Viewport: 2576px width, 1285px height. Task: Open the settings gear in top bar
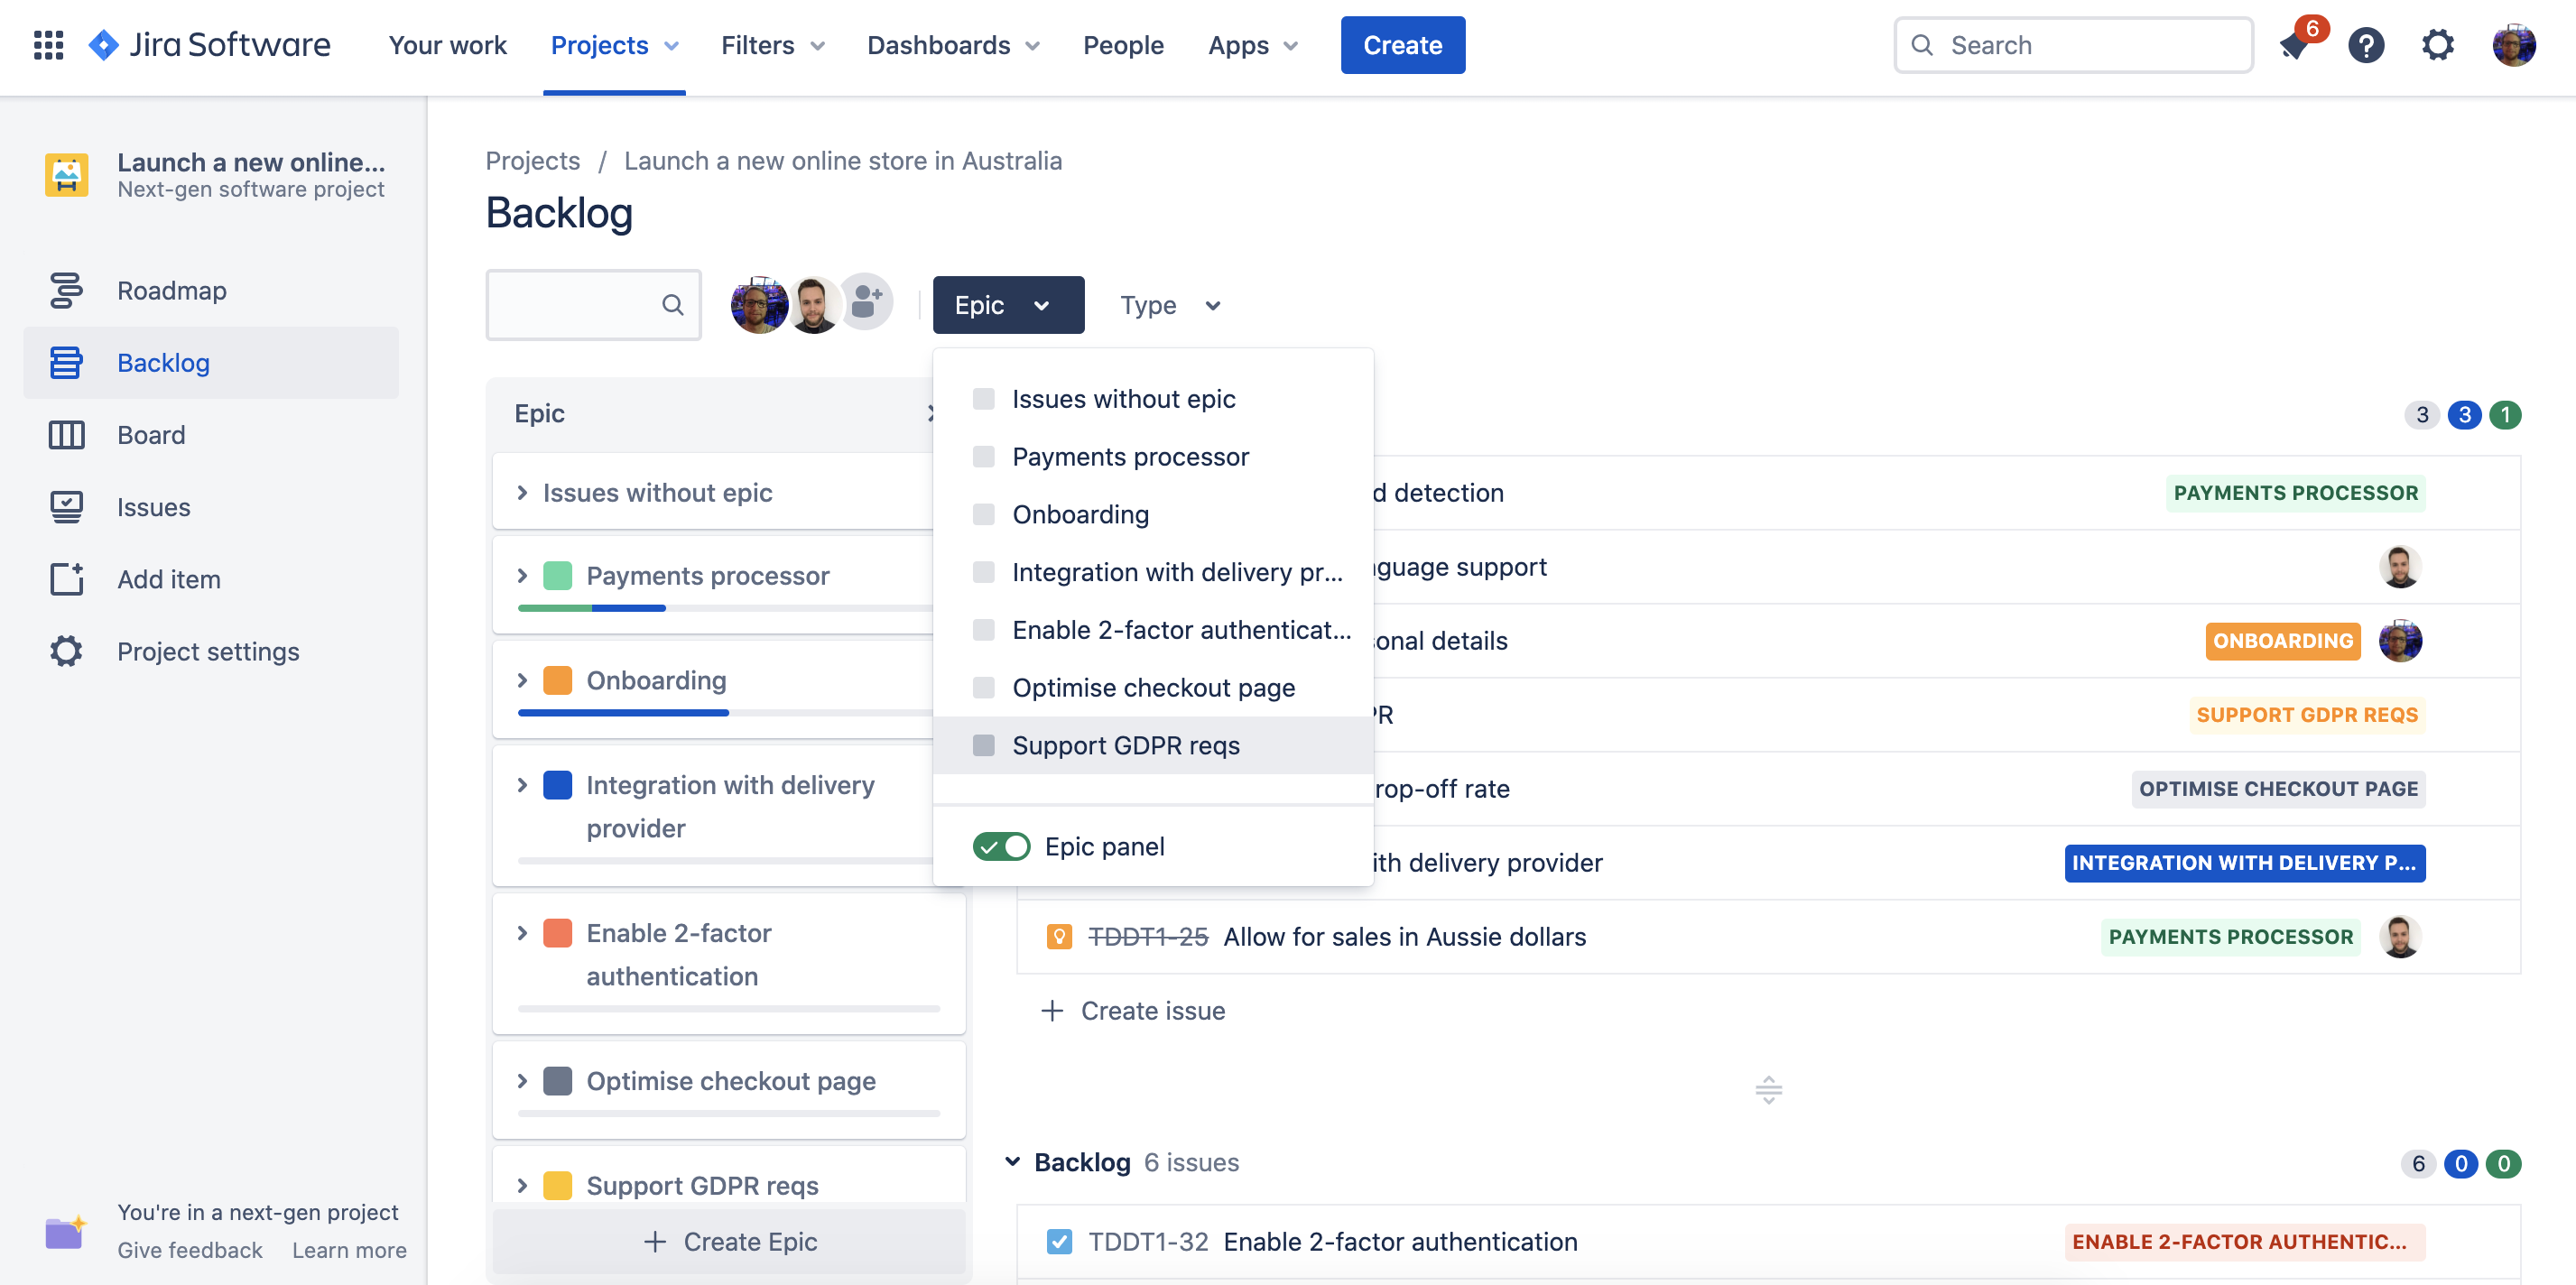(x=2437, y=45)
